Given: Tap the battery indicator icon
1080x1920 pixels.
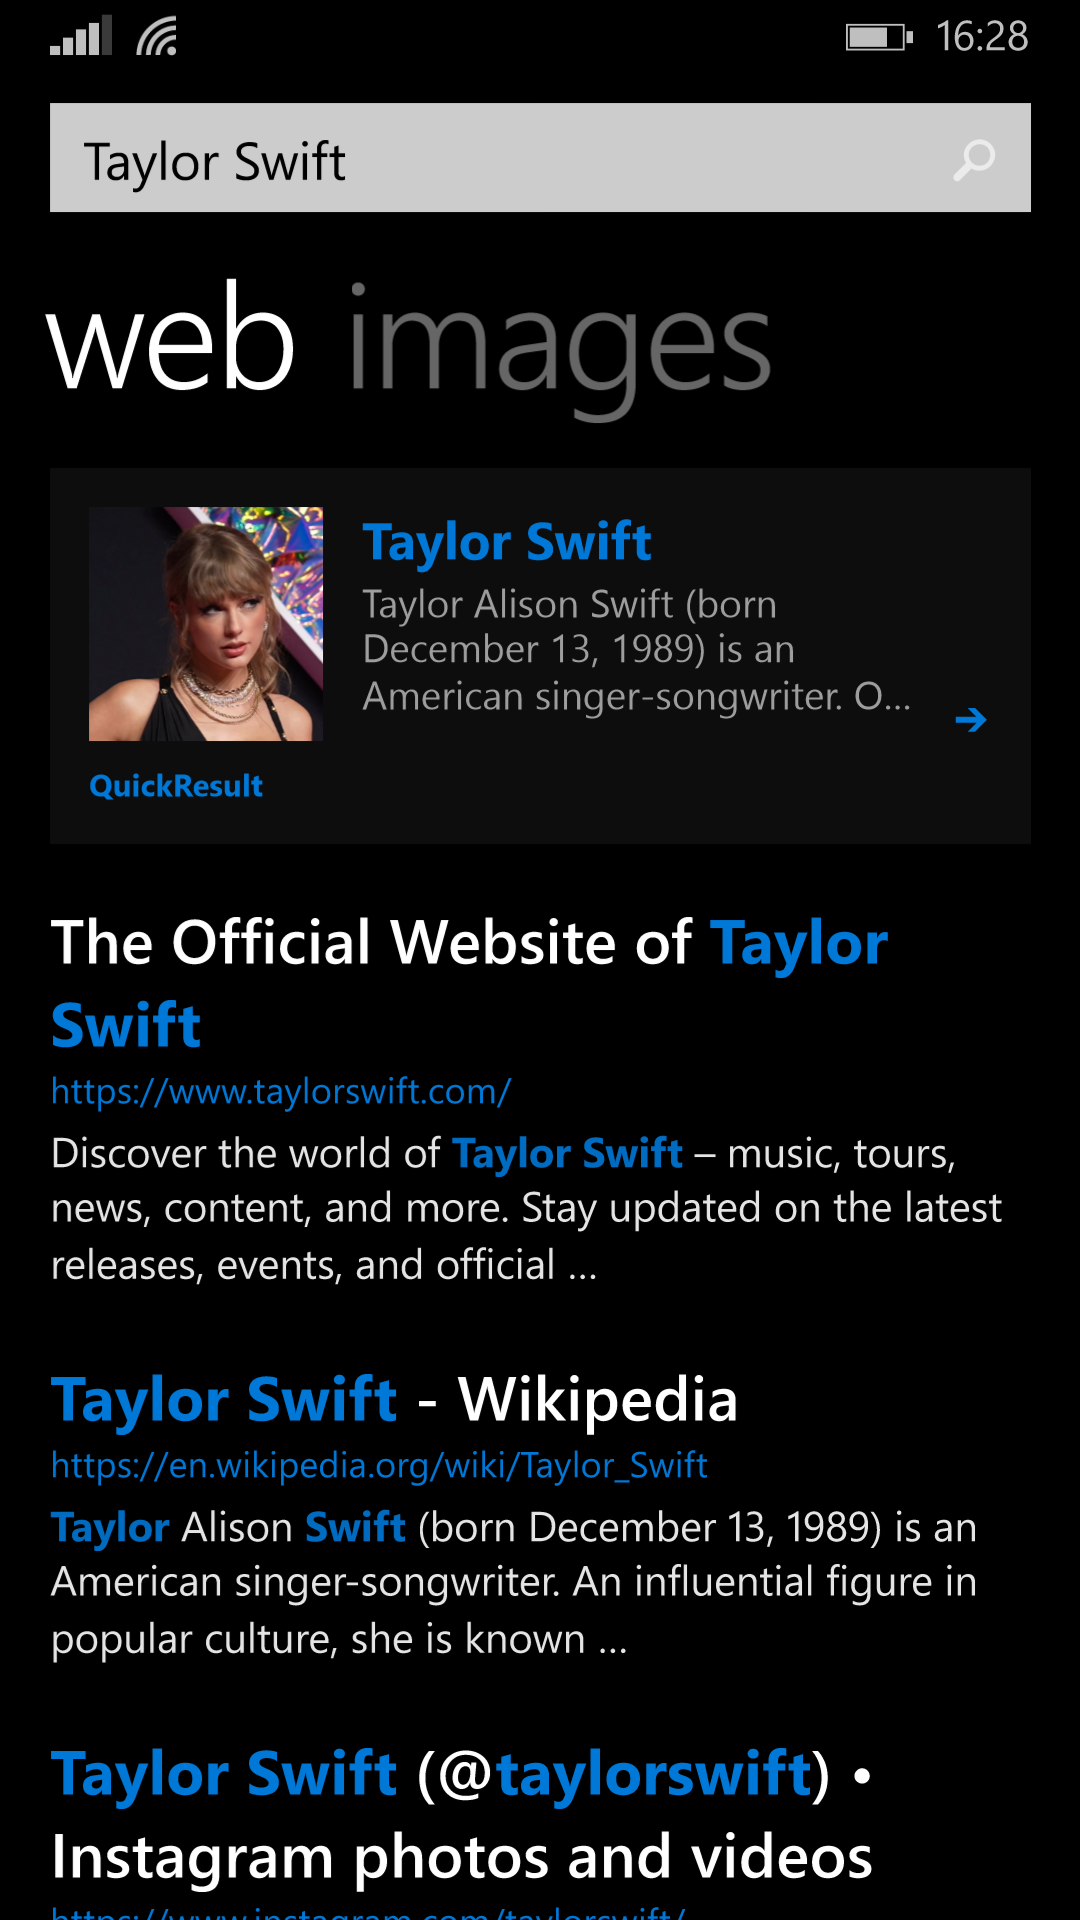Looking at the screenshot, I should [x=879, y=37].
